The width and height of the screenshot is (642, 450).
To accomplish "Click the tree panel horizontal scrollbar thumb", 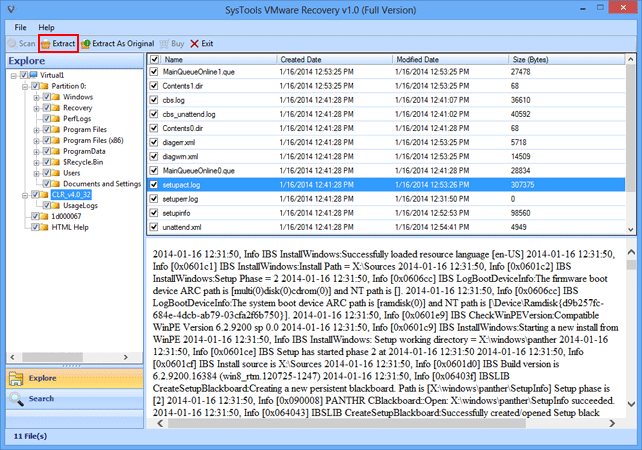I will coord(52,357).
